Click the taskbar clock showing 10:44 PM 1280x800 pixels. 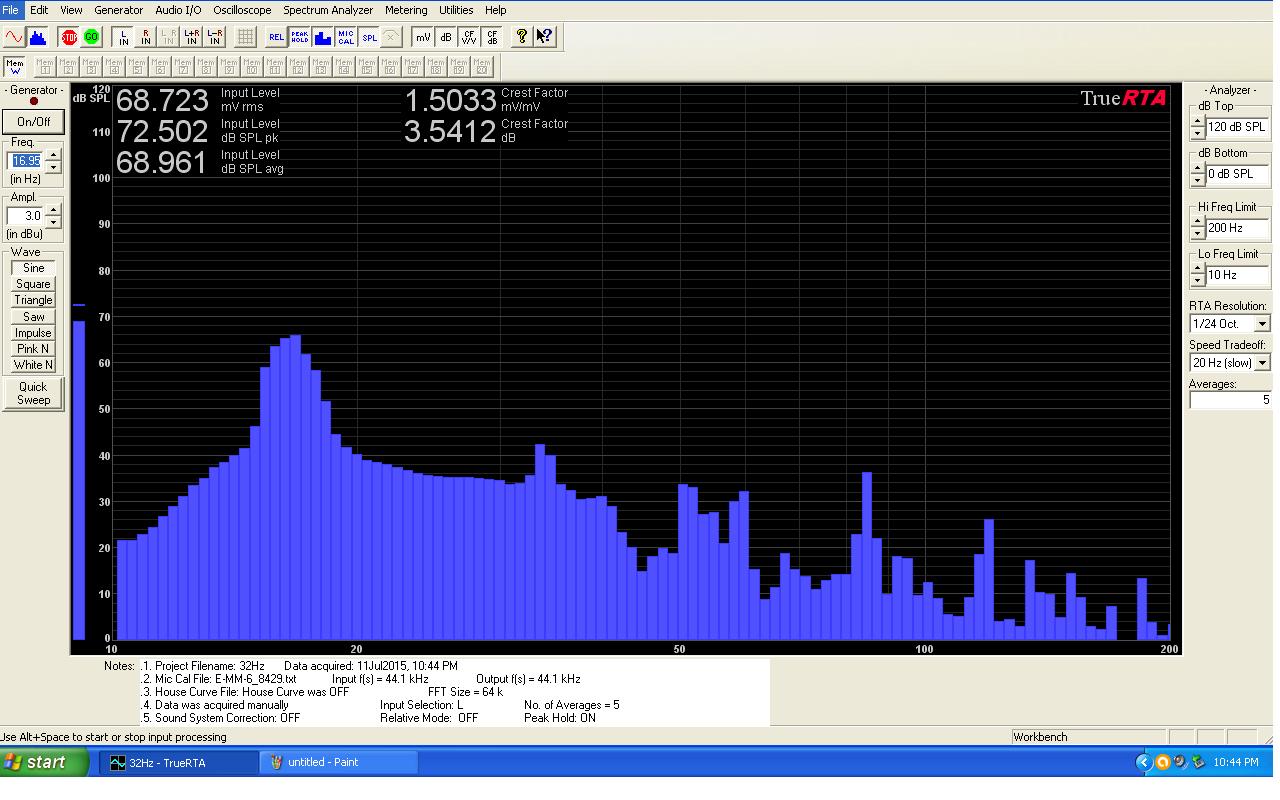(x=1235, y=762)
